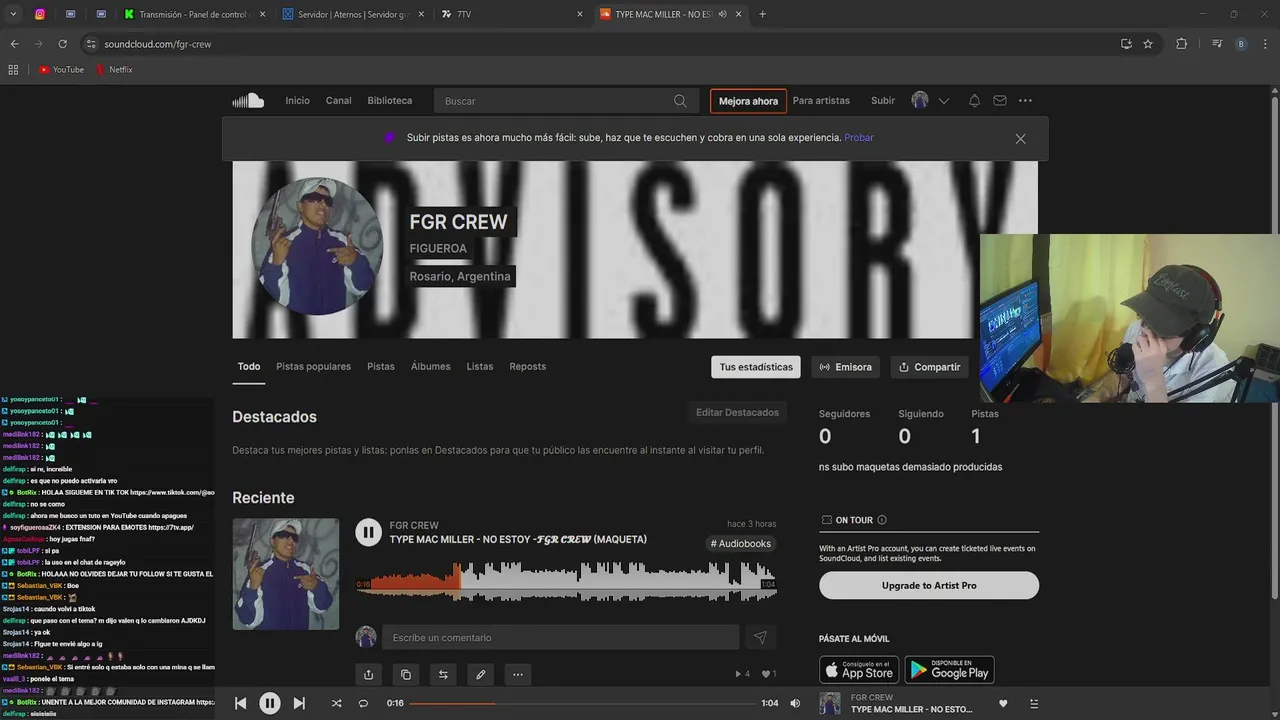Image resolution: width=1280 pixels, height=720 pixels.
Task: Click the now-playing thumbnail in the player bar
Action: pos(830,704)
